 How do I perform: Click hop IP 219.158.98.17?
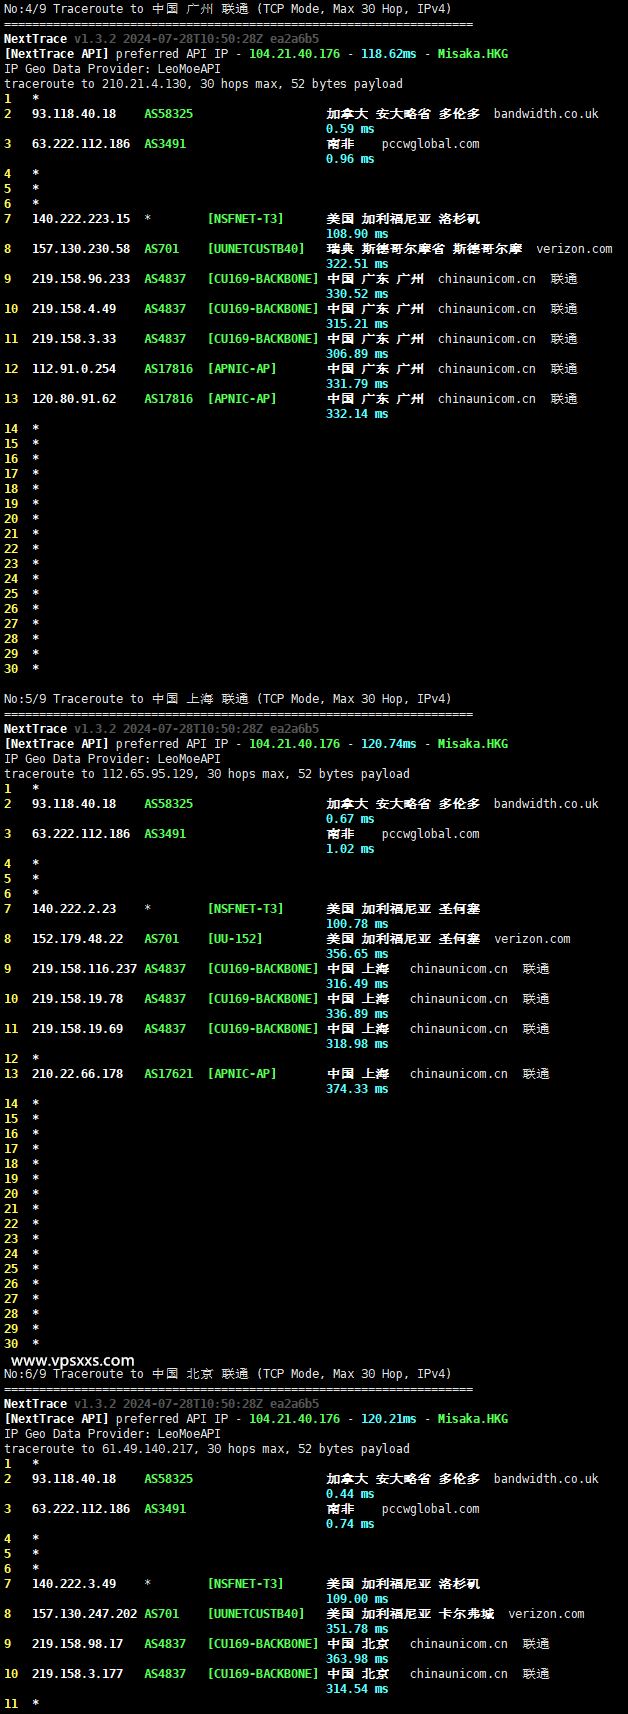(x=78, y=1644)
